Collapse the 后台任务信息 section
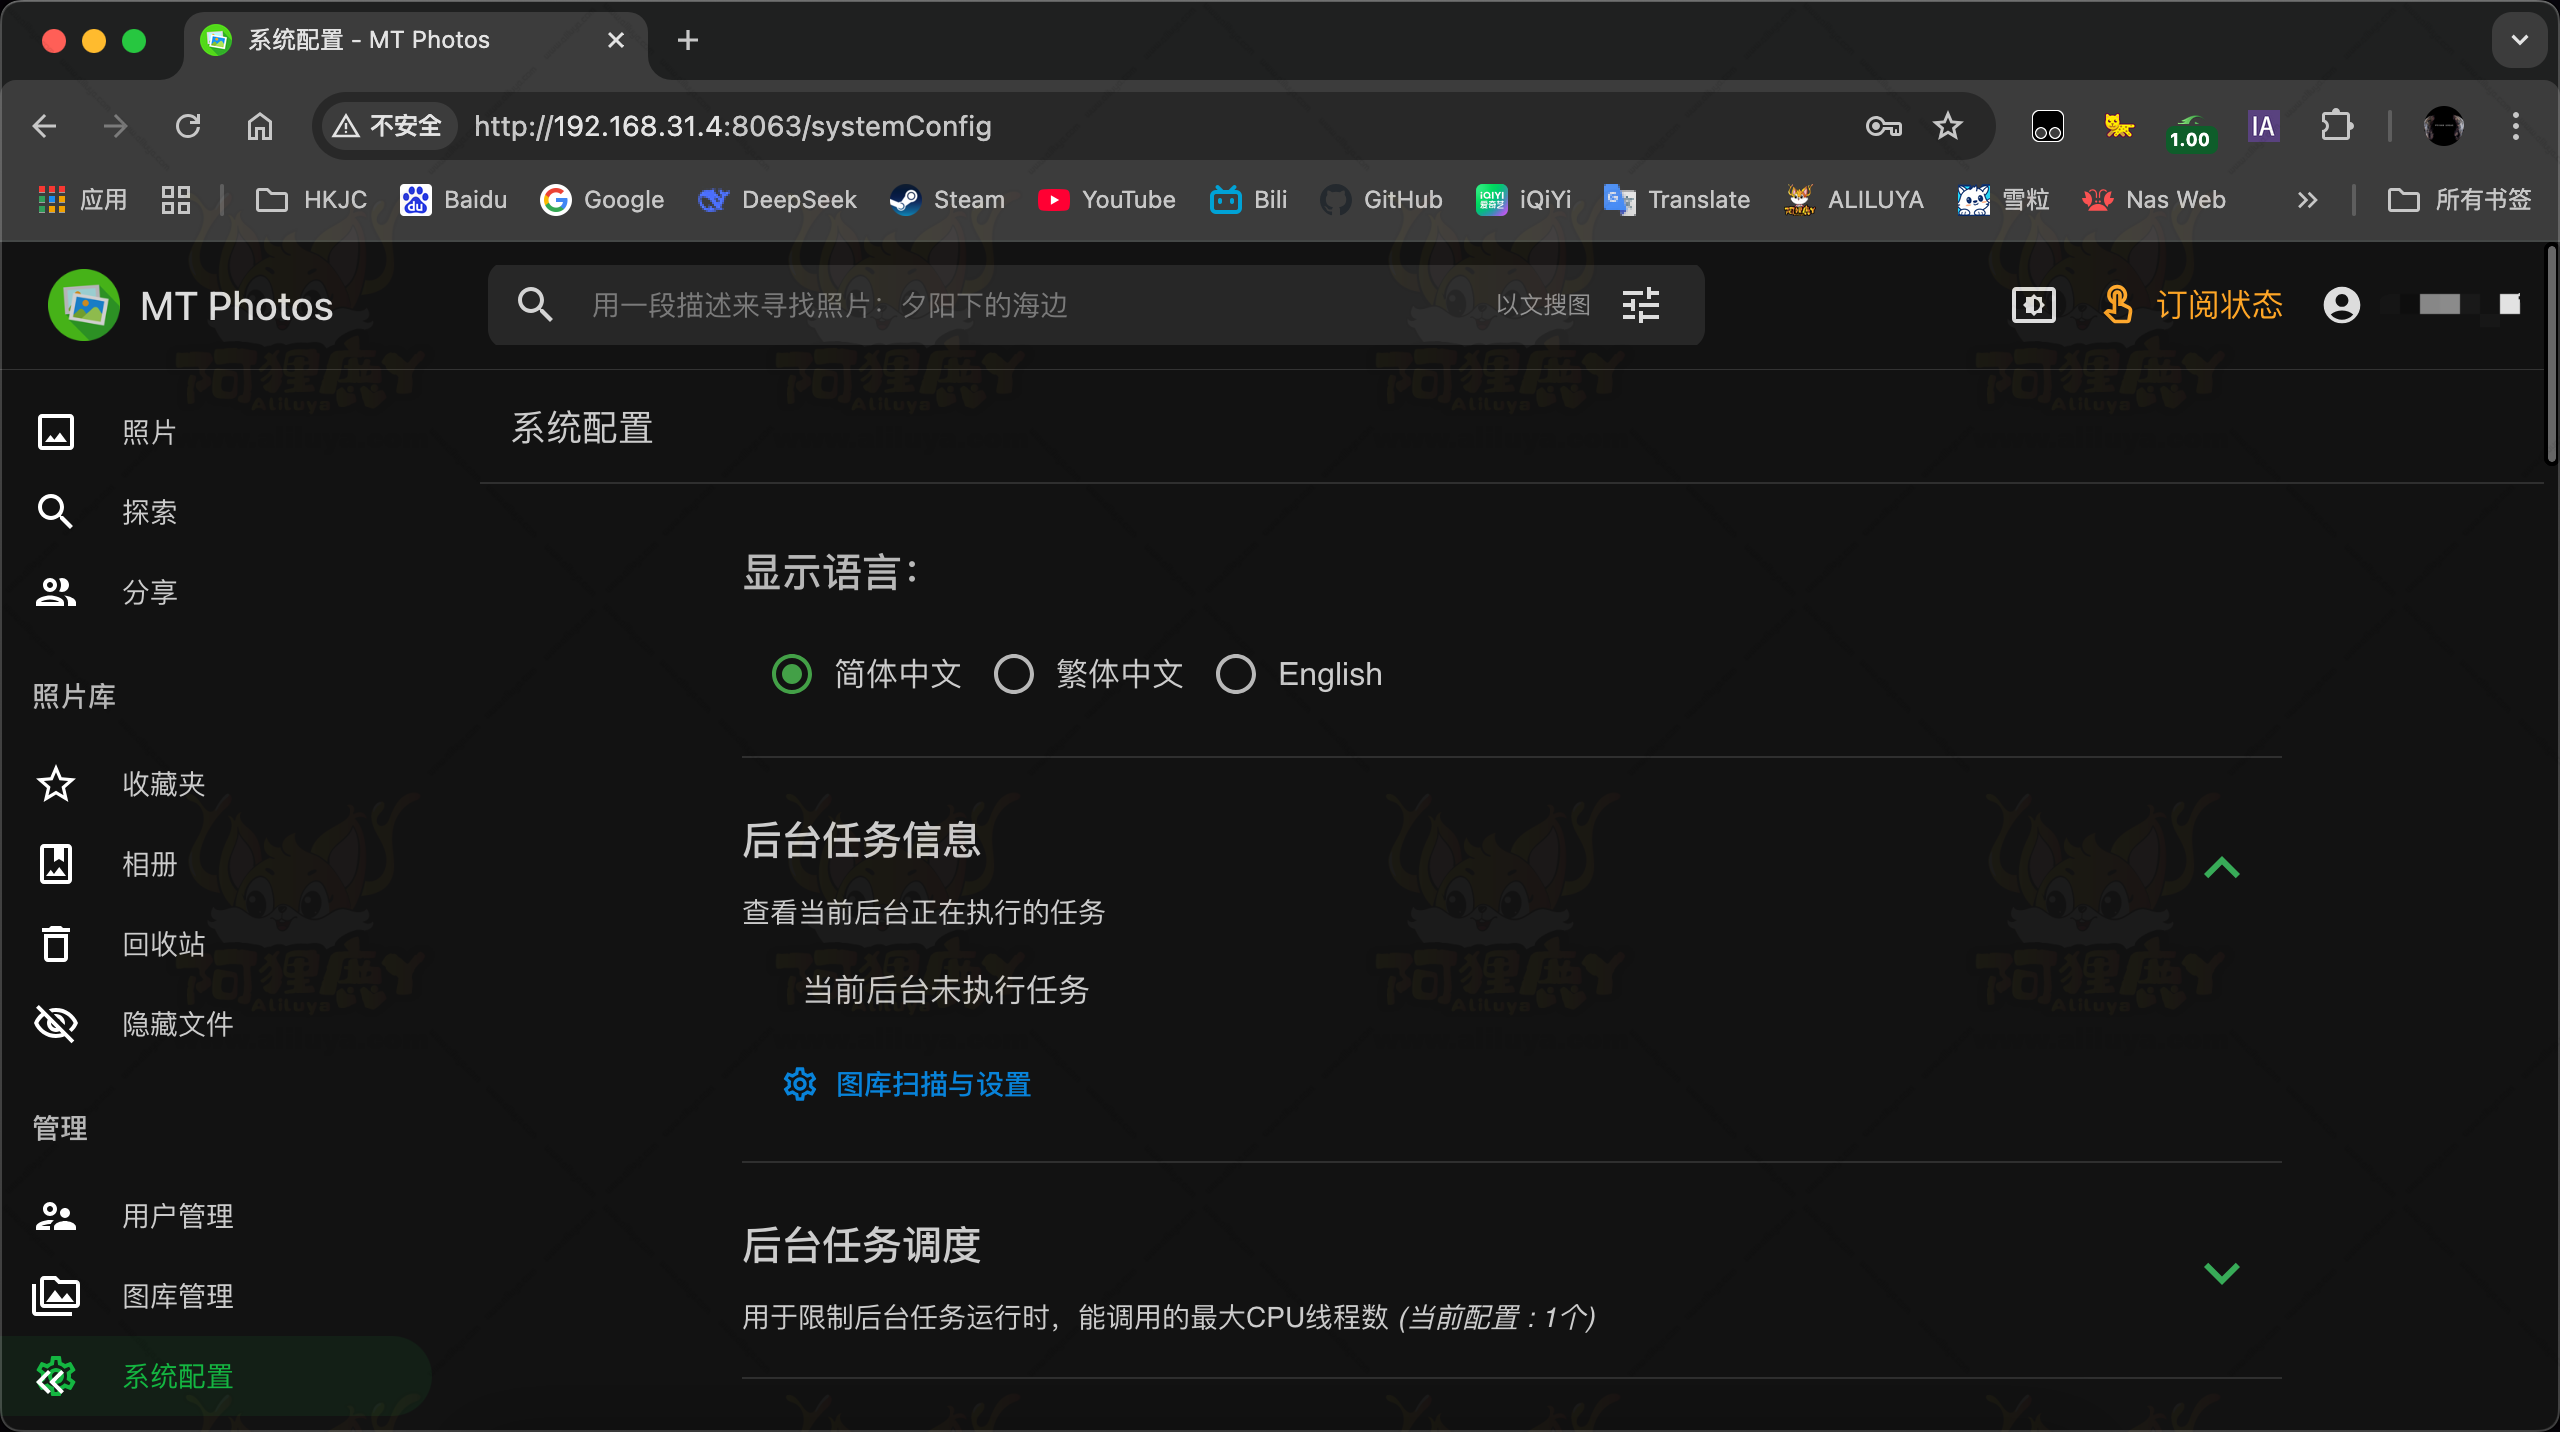Screen dimensions: 2560x1432 (2221, 867)
